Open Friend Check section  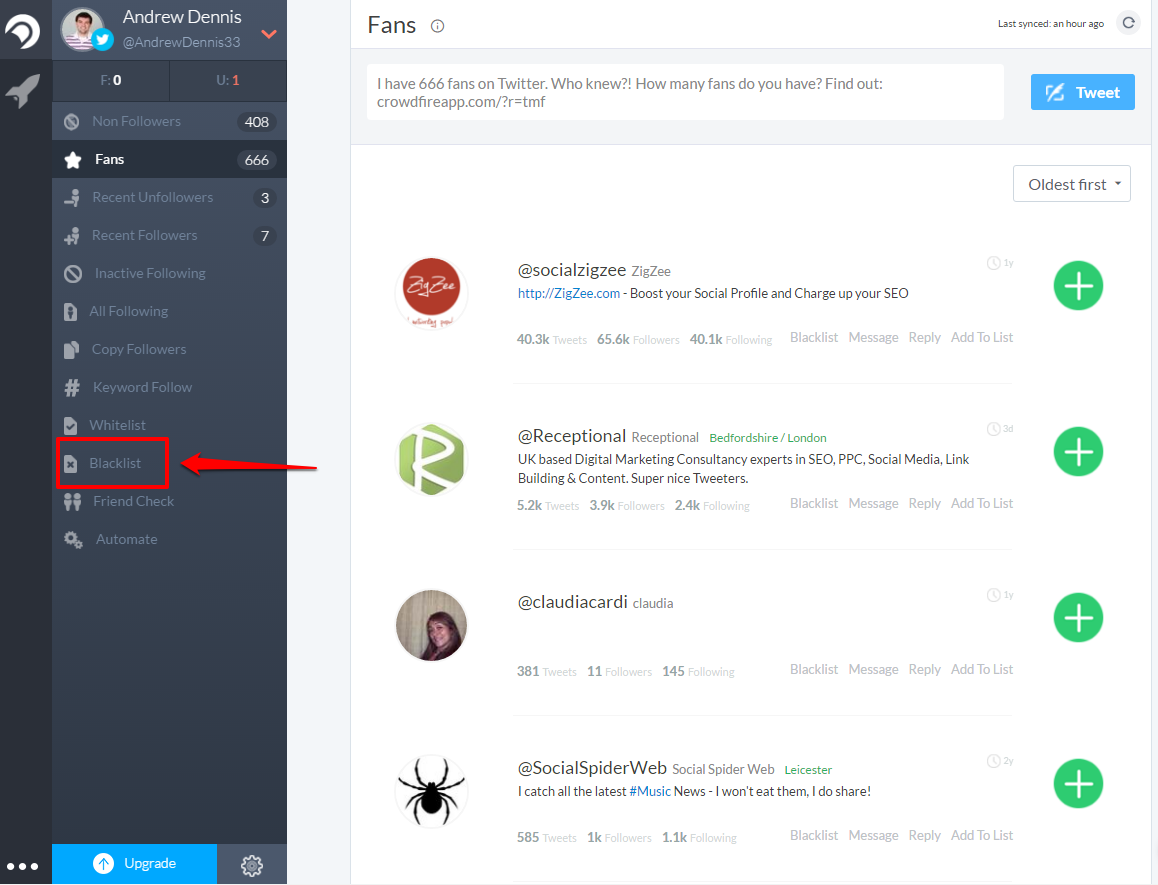[169, 502]
